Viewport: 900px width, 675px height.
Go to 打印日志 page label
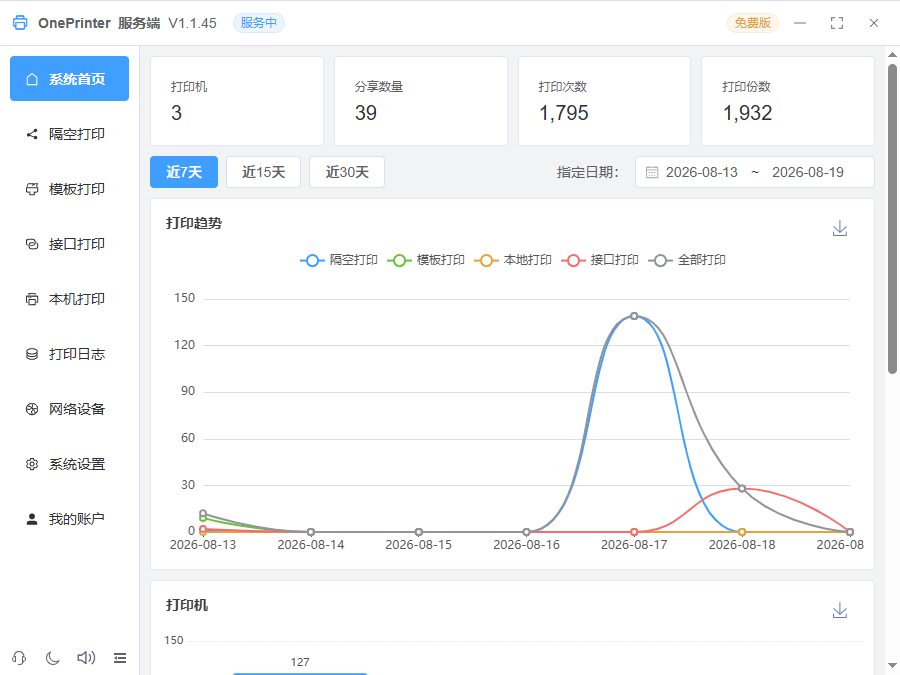76,354
